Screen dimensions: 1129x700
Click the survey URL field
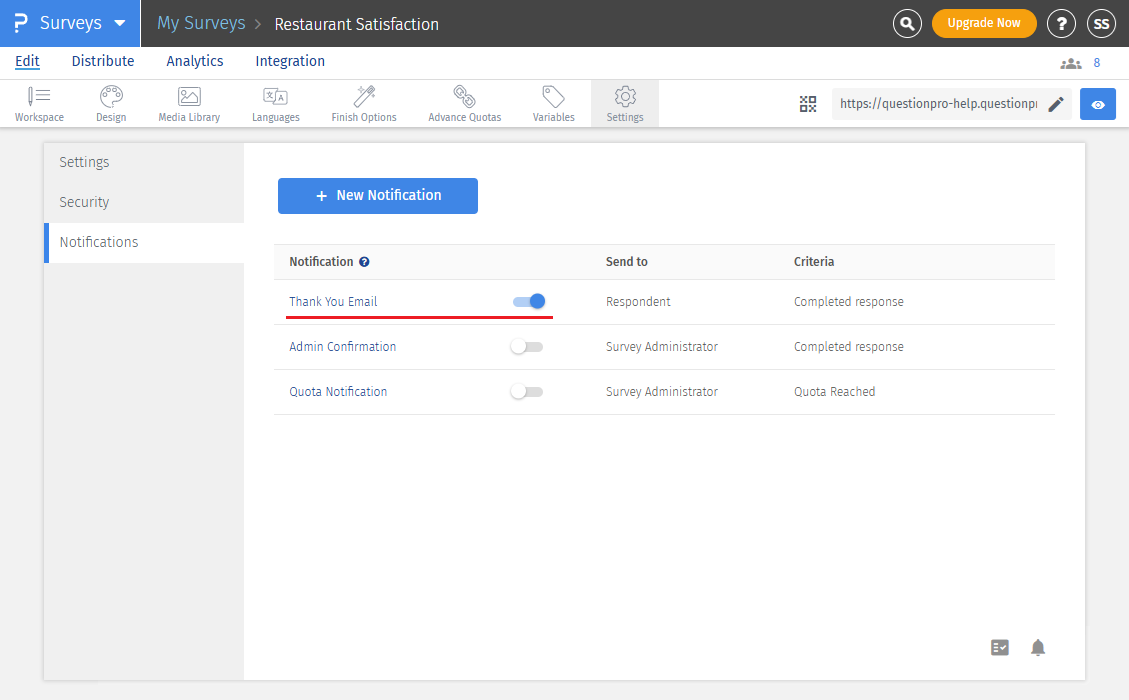coord(937,104)
